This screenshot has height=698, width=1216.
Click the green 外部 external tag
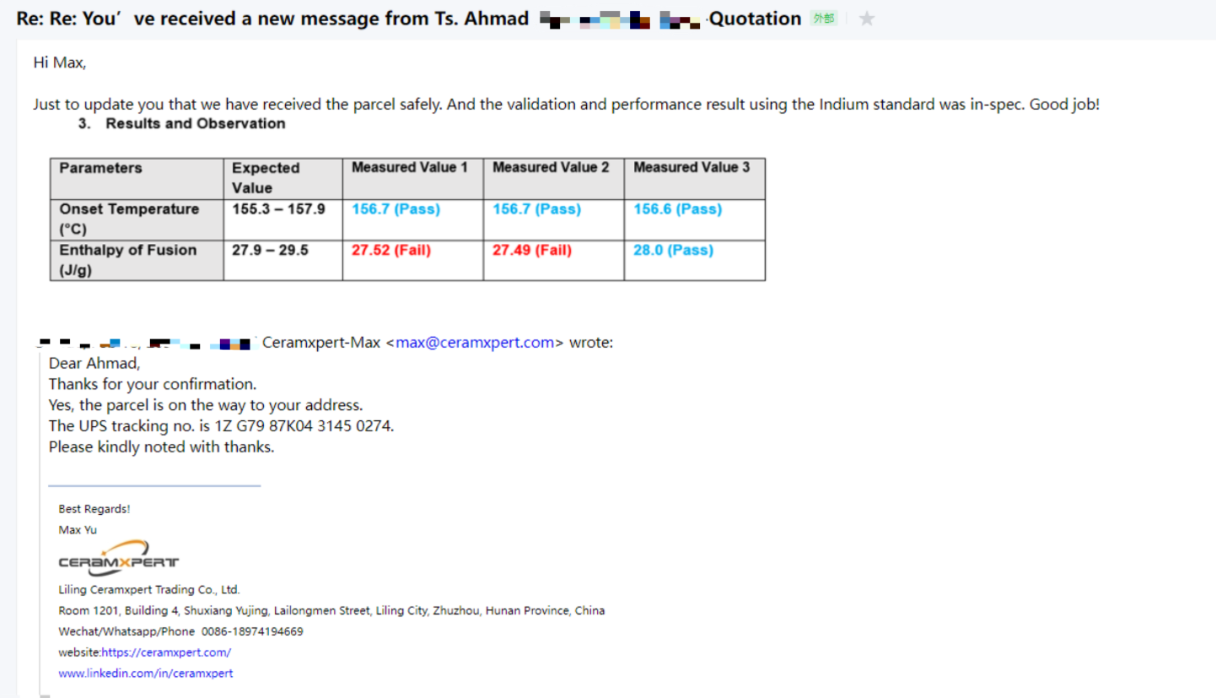825,19
